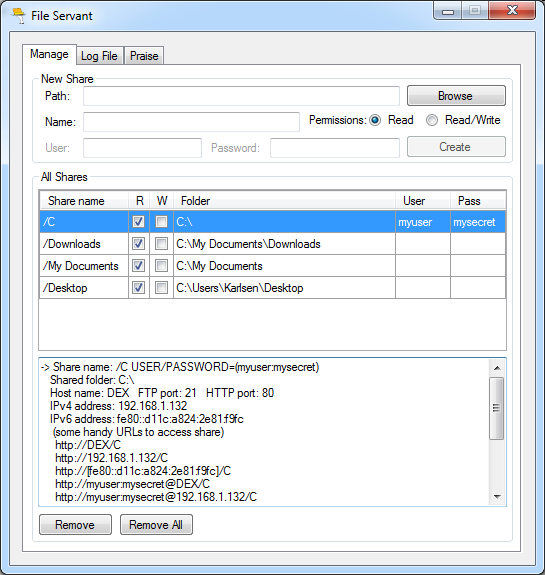This screenshot has height=575, width=545.
Task: Click the Folder column header
Action: tap(285, 201)
